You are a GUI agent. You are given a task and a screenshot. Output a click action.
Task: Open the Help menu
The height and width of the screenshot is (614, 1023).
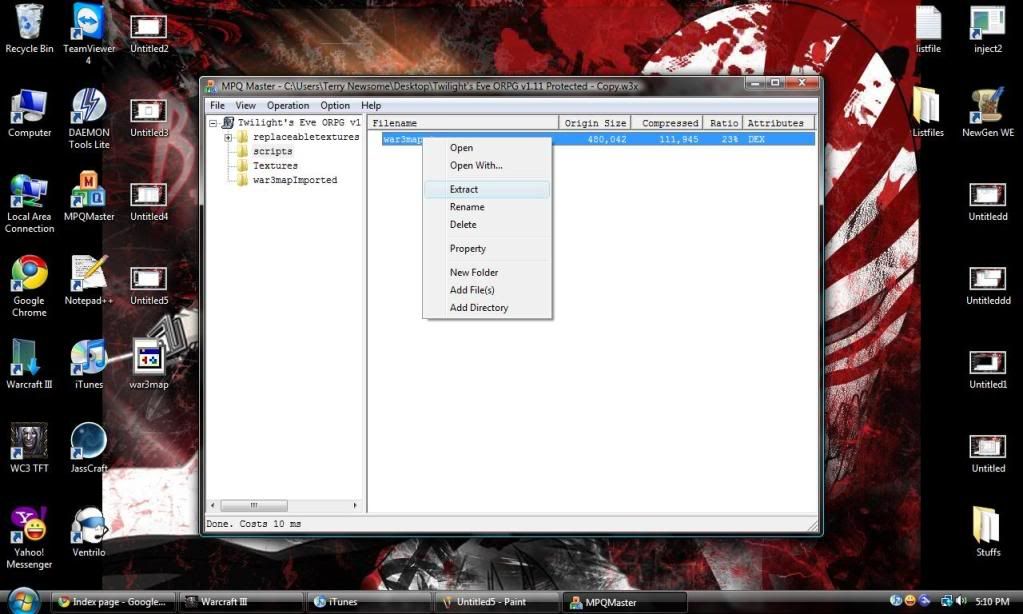tap(371, 106)
